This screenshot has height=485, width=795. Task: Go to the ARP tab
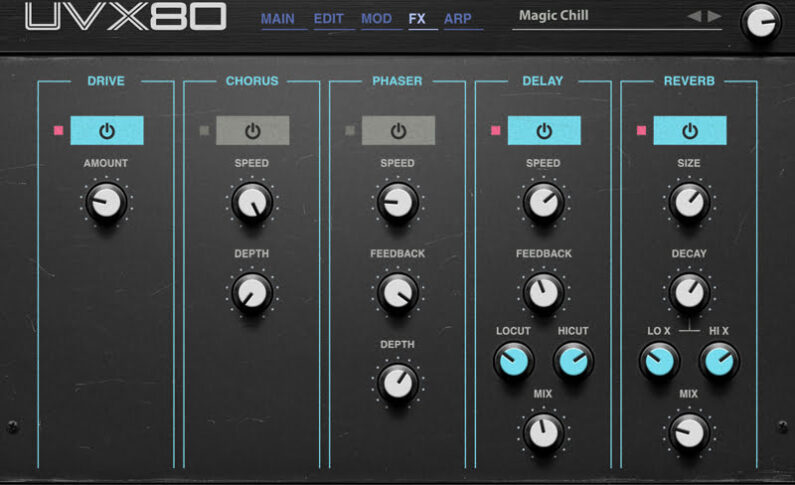coord(458,19)
